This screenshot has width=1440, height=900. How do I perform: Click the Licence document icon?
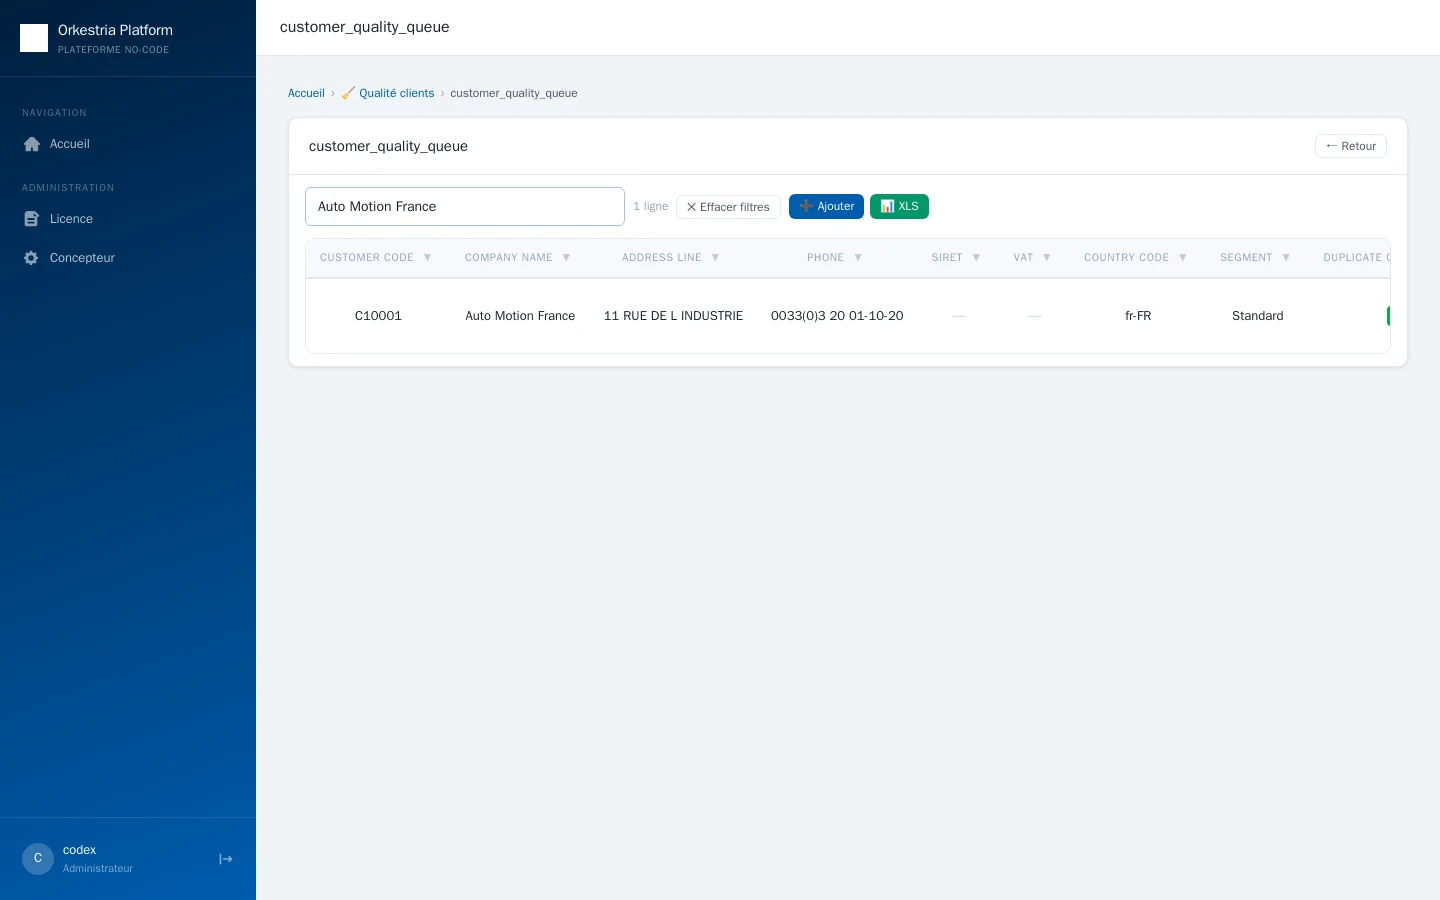click(x=31, y=219)
